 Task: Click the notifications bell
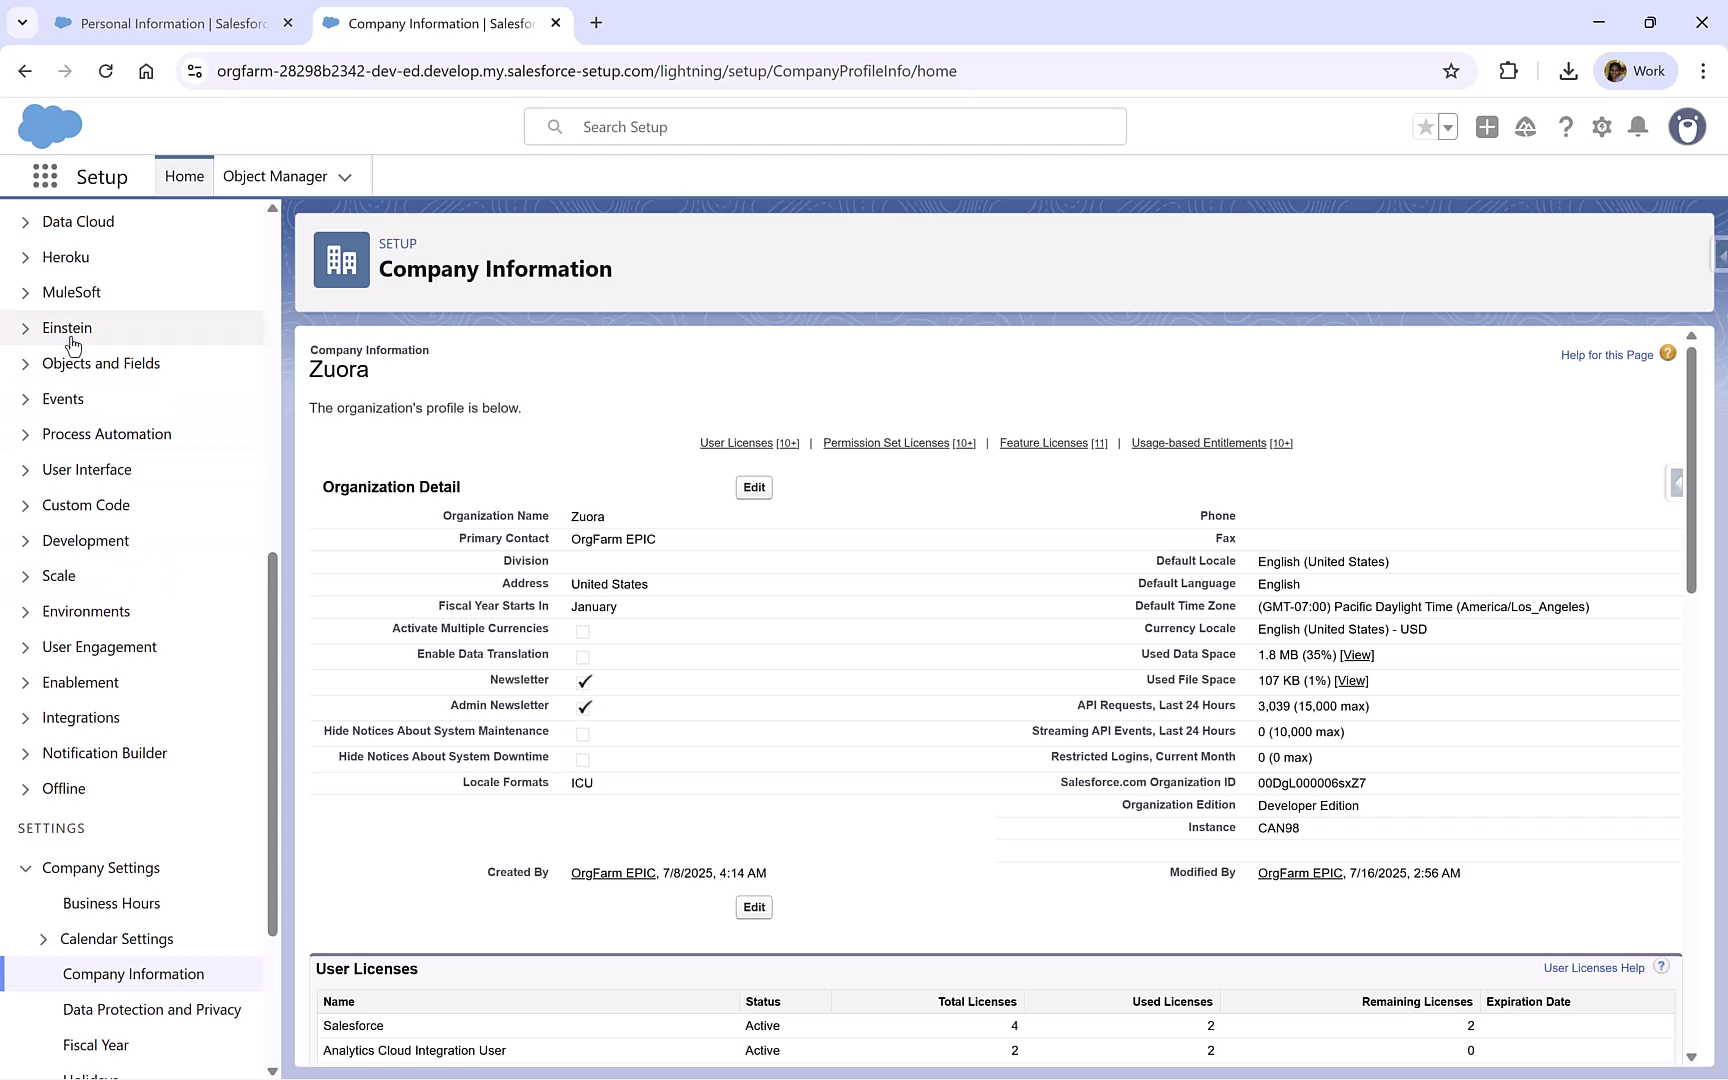tap(1638, 127)
